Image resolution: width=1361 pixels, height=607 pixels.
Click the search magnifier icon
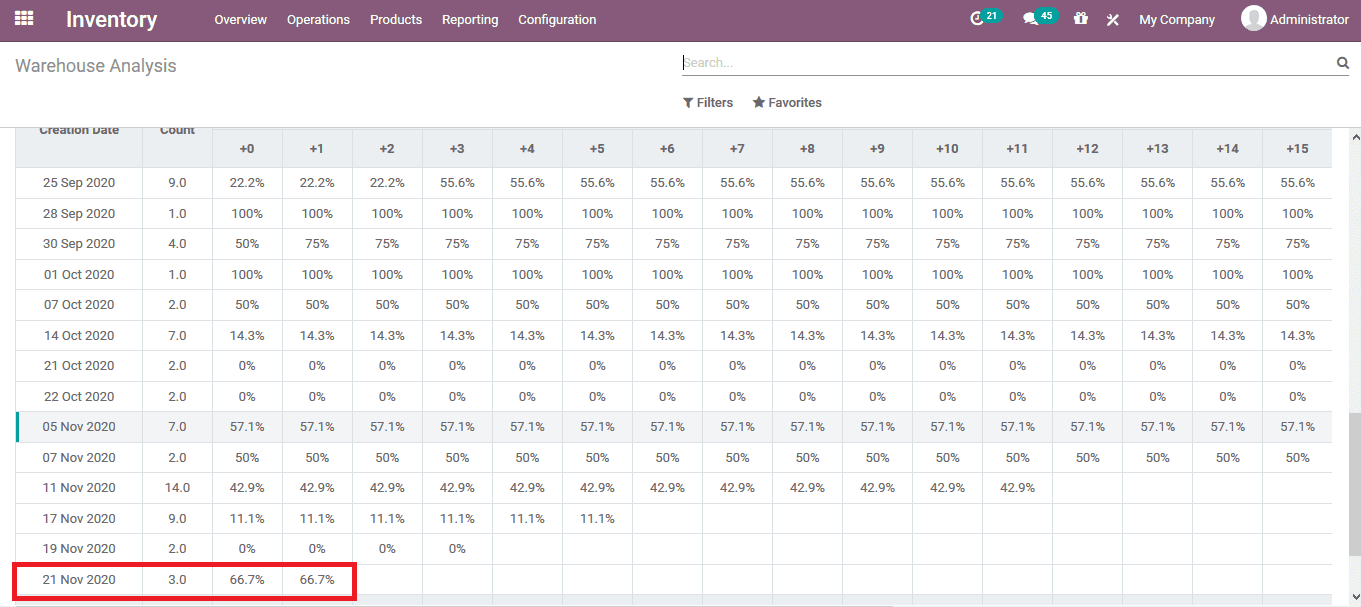[x=1343, y=63]
